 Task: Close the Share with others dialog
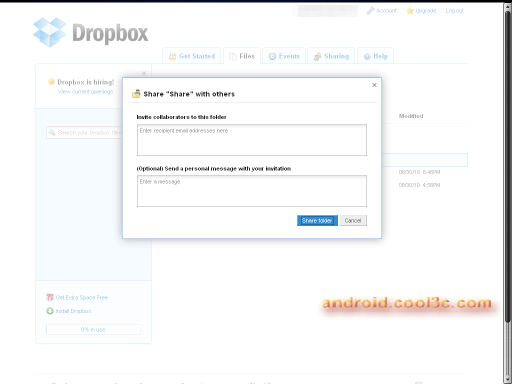(x=374, y=85)
